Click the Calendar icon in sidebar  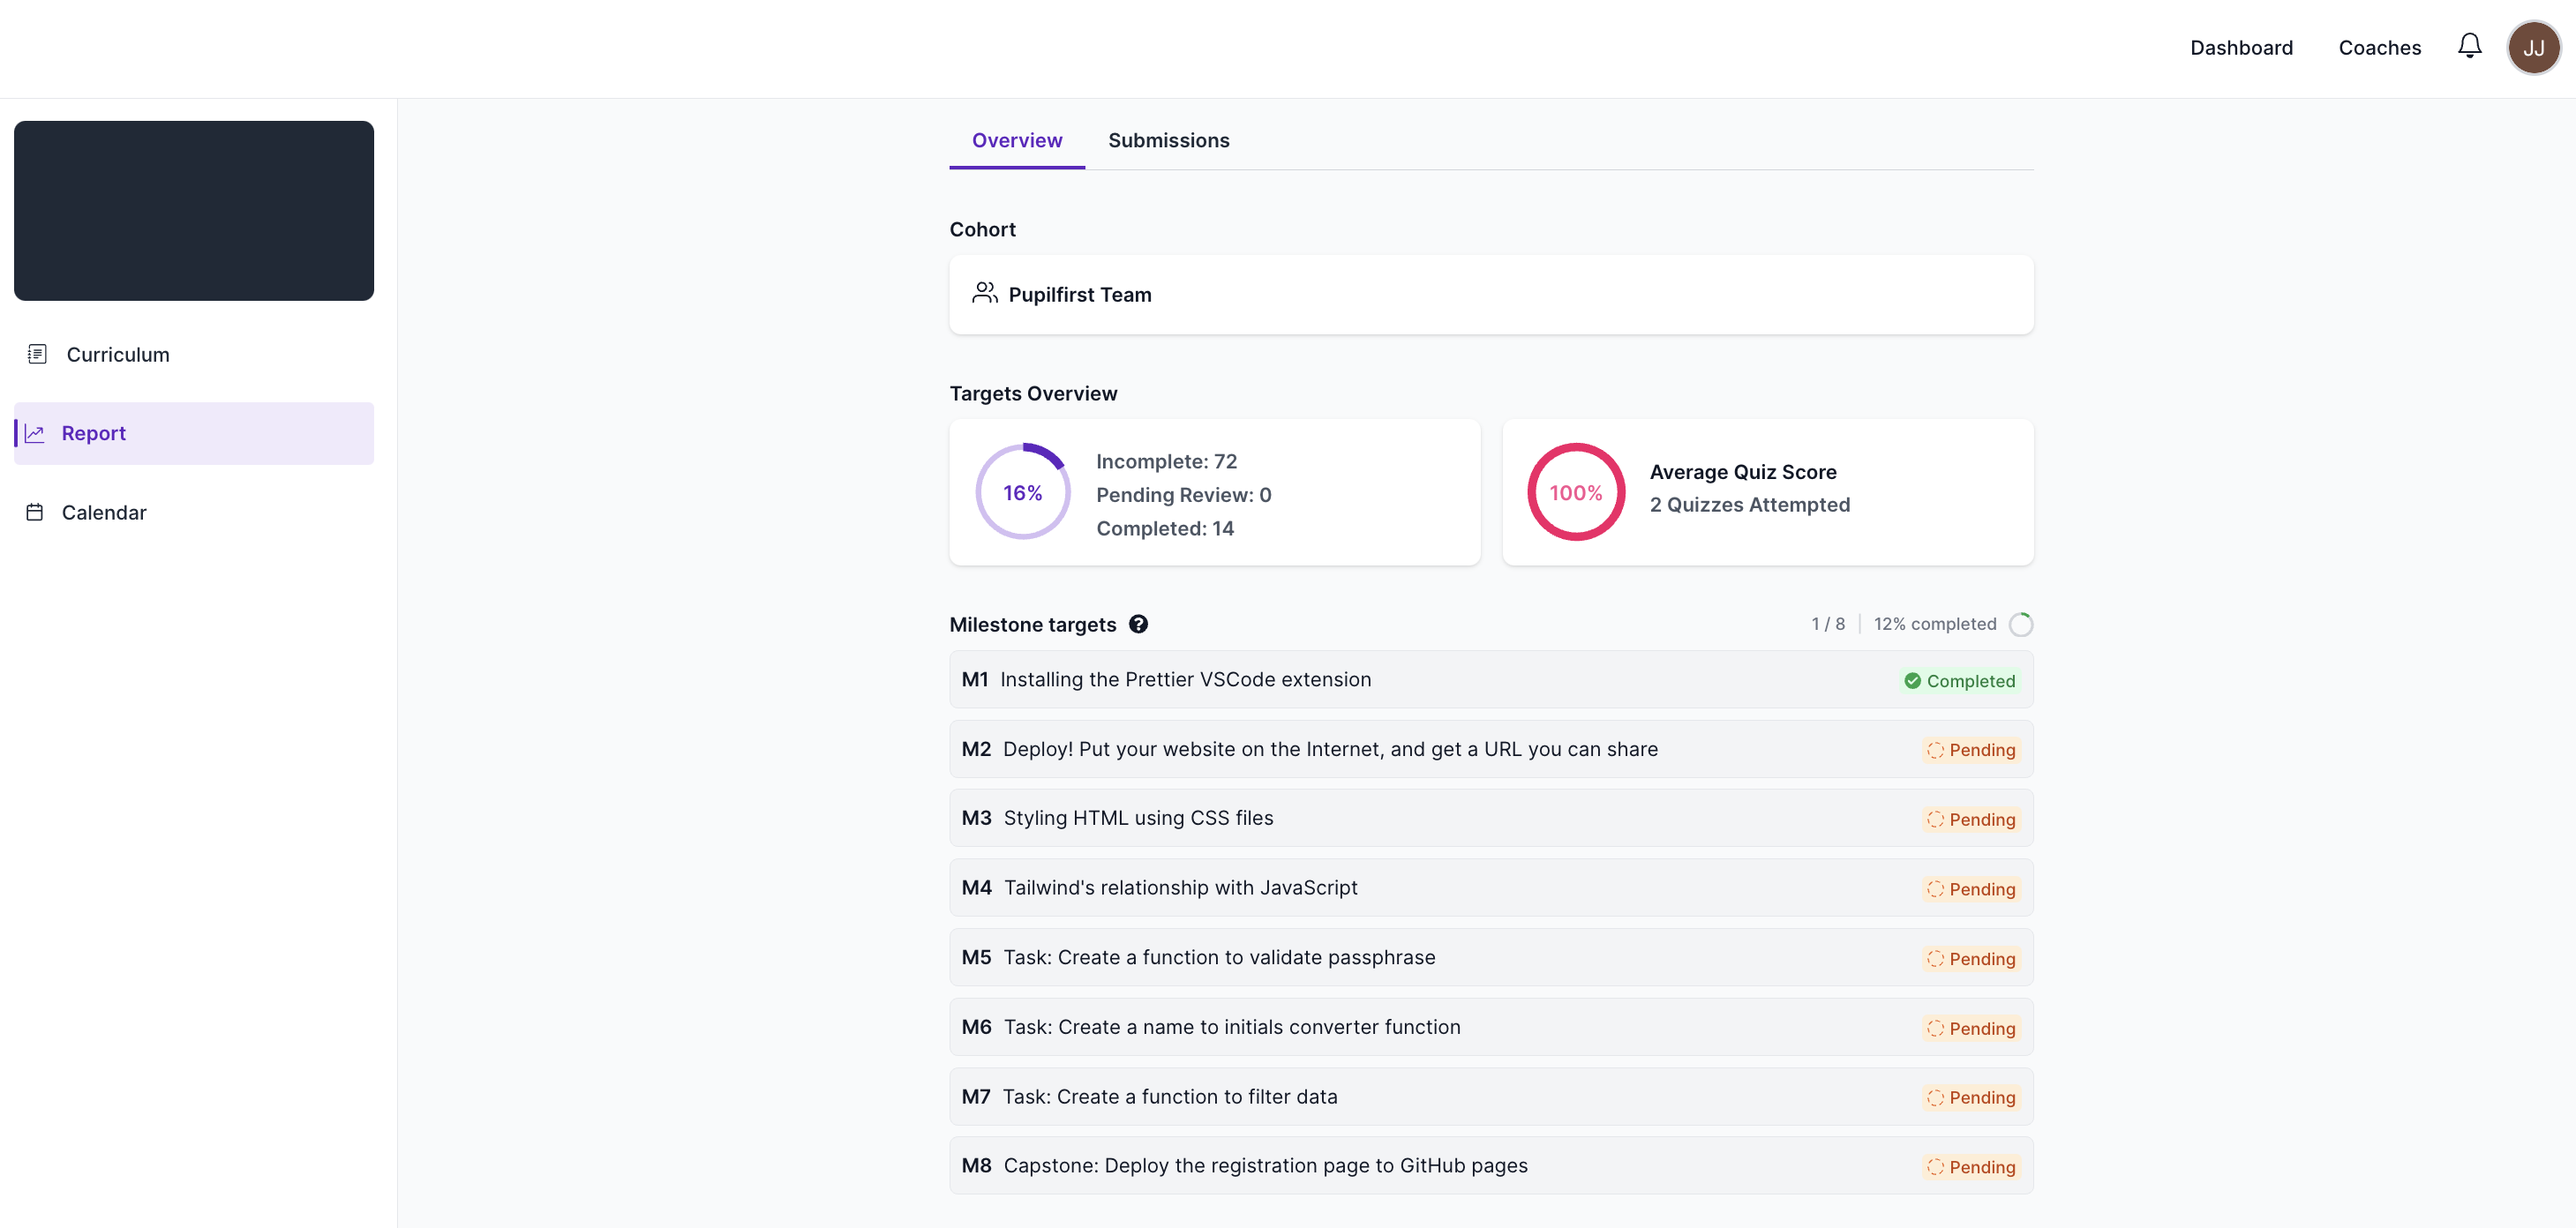[x=35, y=512]
